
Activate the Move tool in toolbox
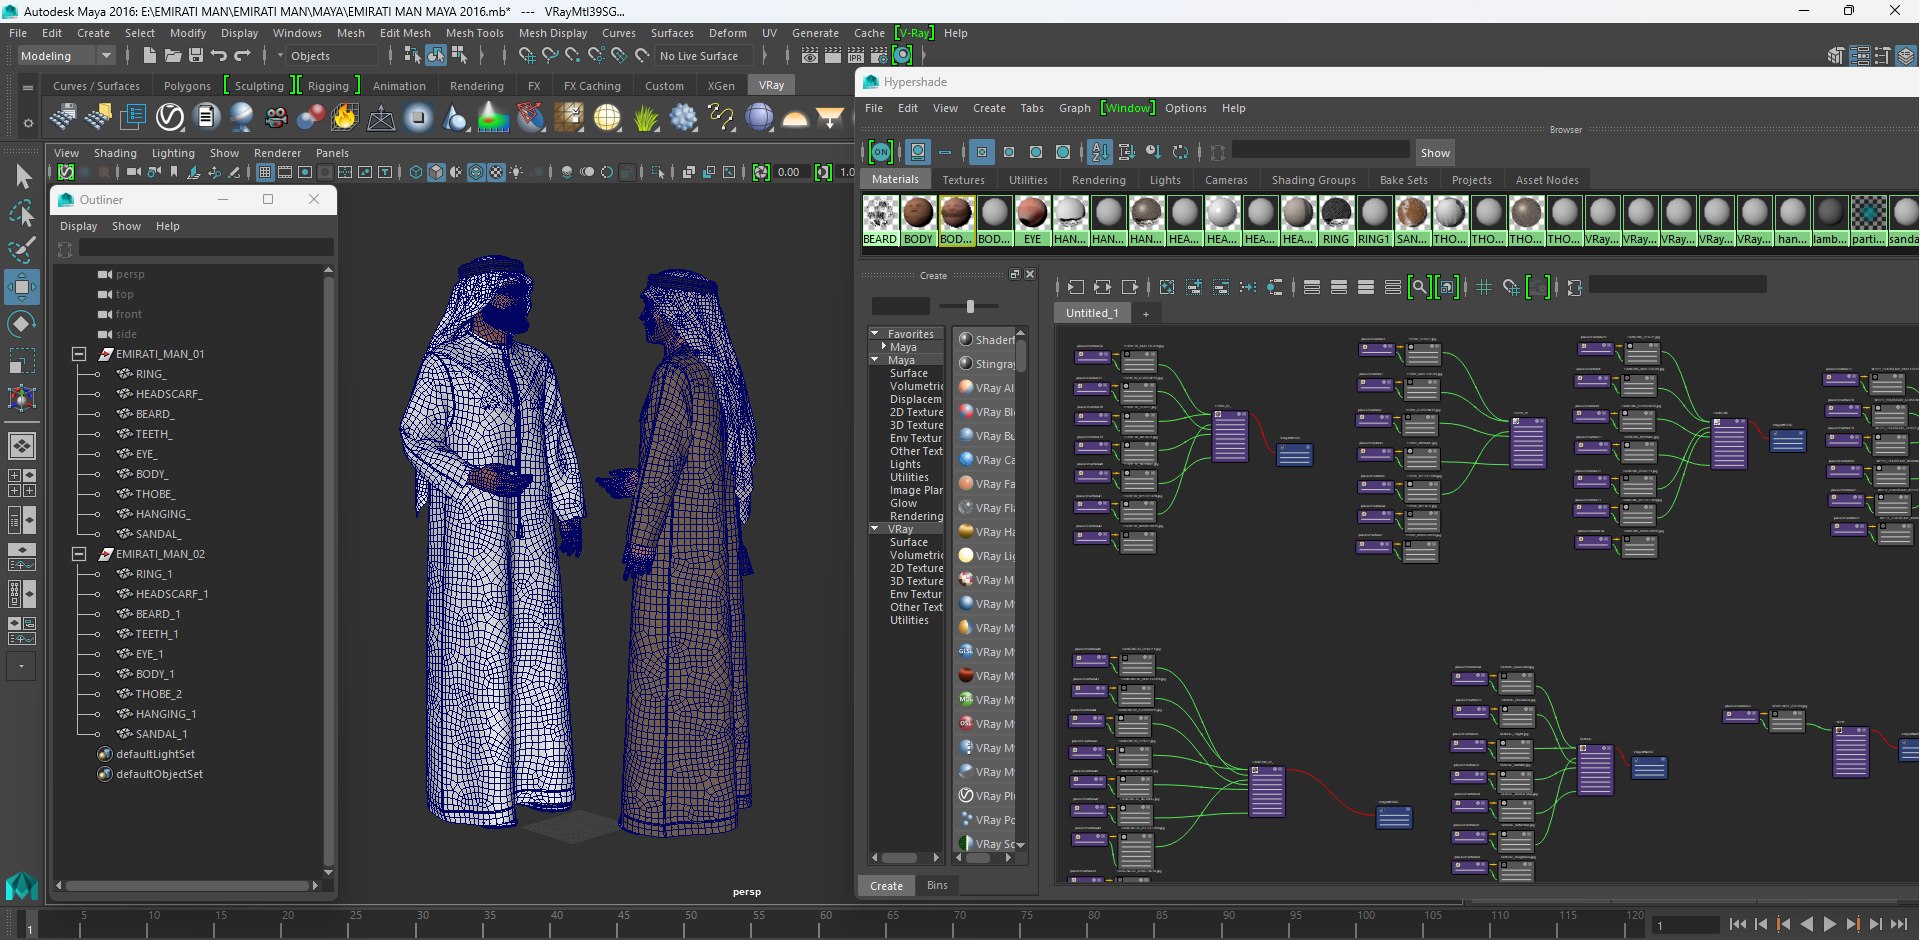pyautogui.click(x=22, y=287)
